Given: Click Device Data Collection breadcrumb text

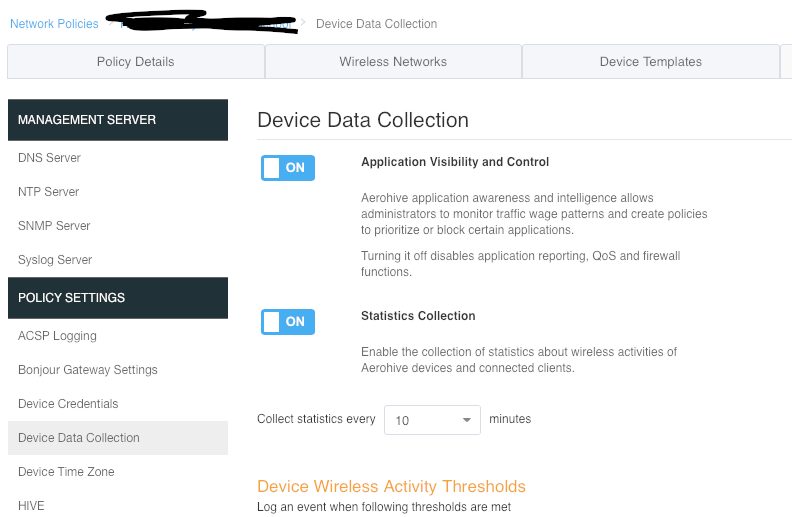Looking at the screenshot, I should (x=376, y=24).
